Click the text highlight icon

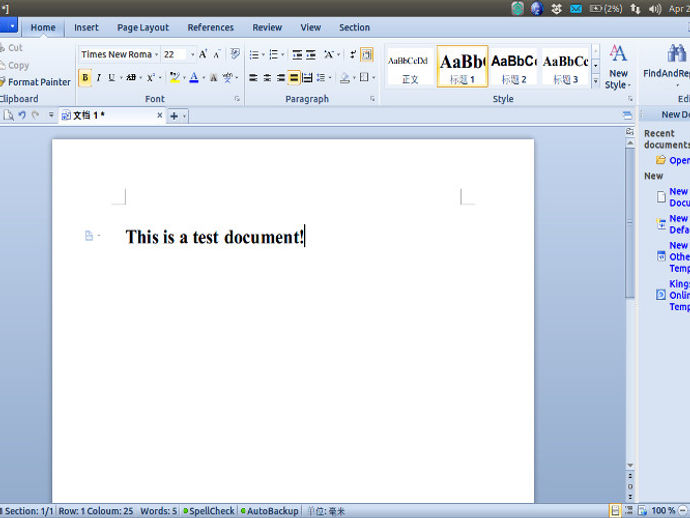175,78
